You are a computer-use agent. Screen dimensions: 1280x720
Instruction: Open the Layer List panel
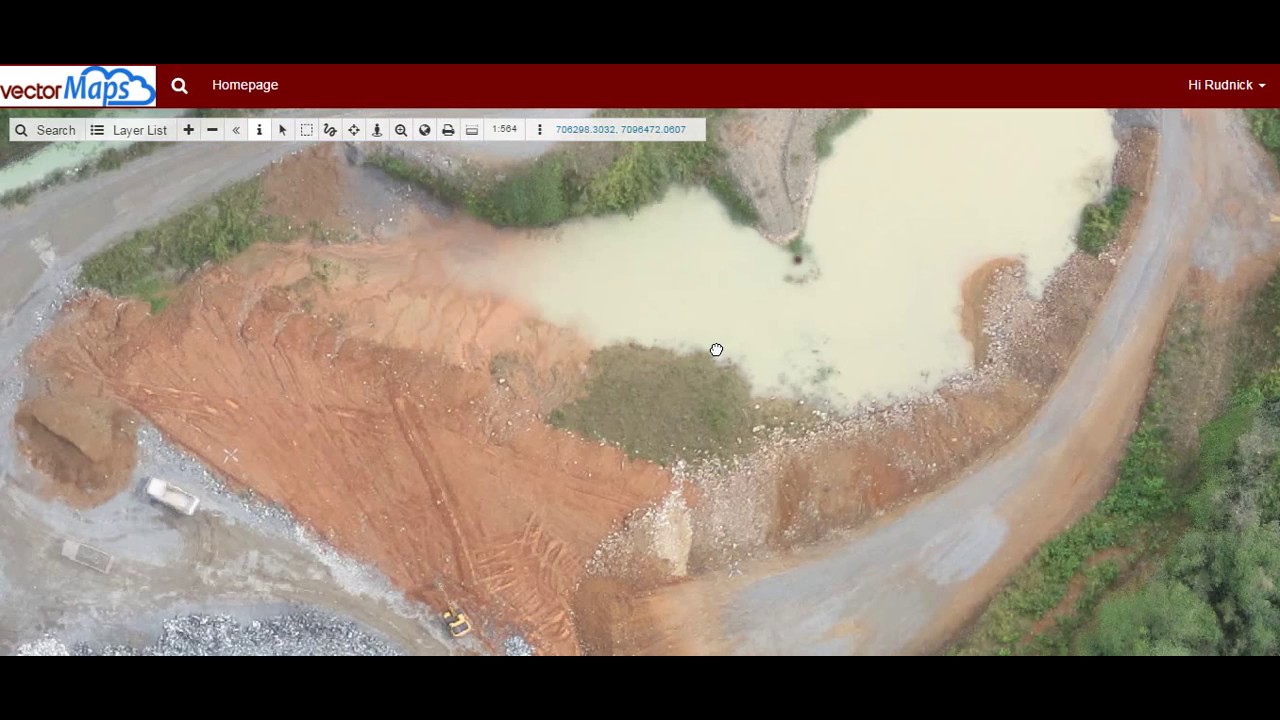(129, 130)
